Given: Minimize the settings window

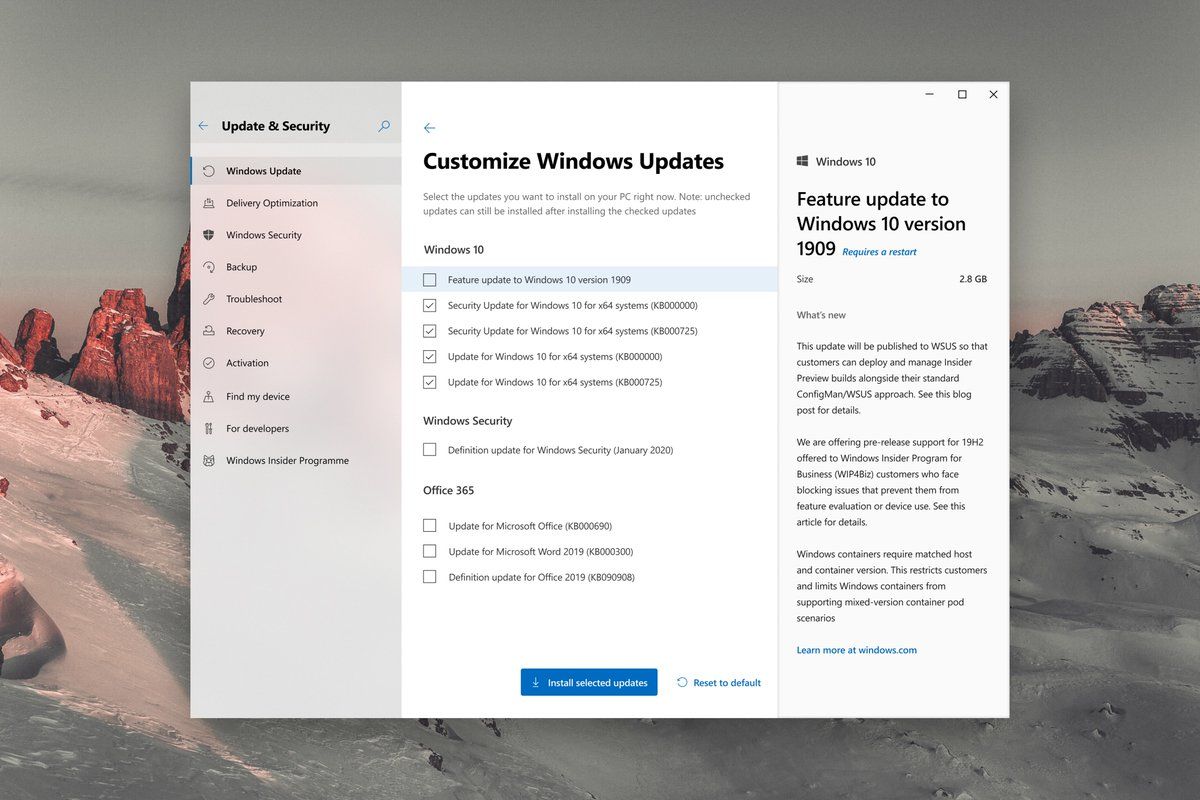Looking at the screenshot, I should [x=931, y=94].
